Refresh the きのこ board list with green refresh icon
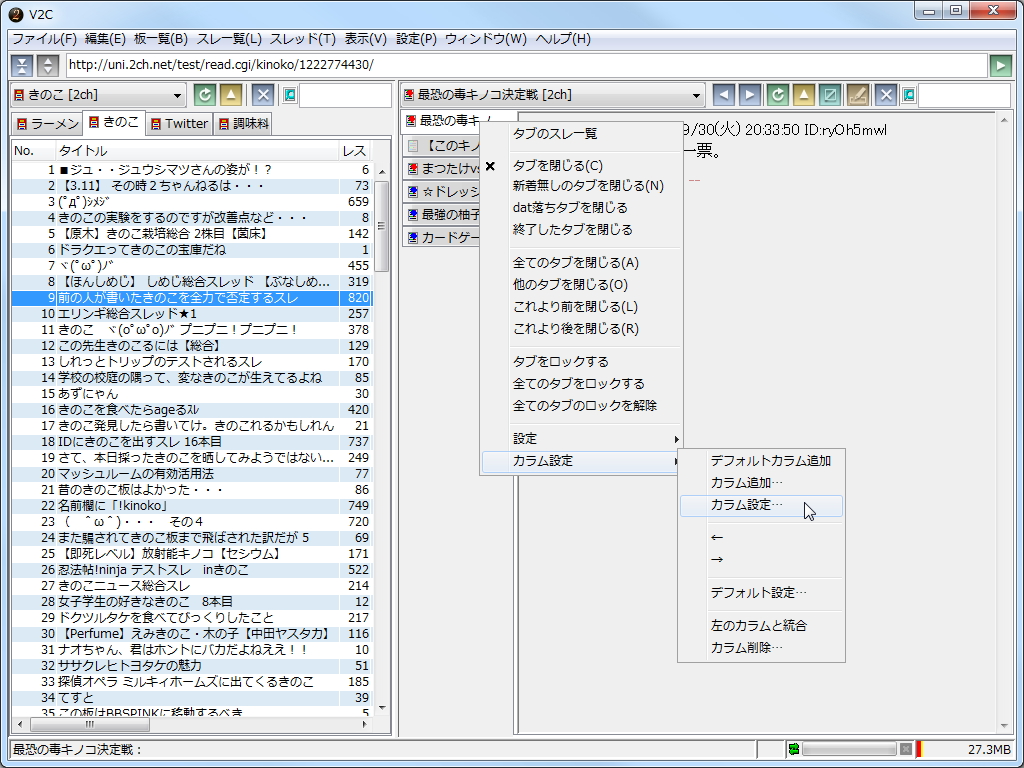The height and width of the screenshot is (768, 1024). (204, 94)
